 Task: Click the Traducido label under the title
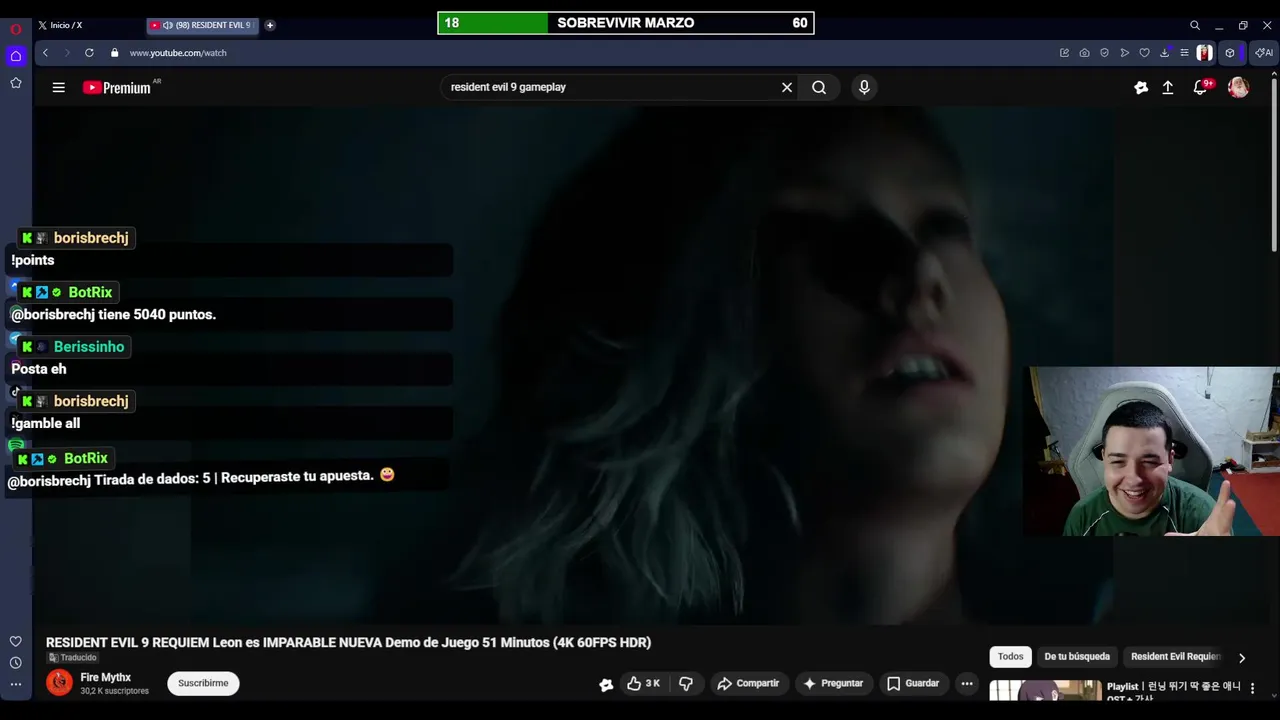tap(72, 657)
